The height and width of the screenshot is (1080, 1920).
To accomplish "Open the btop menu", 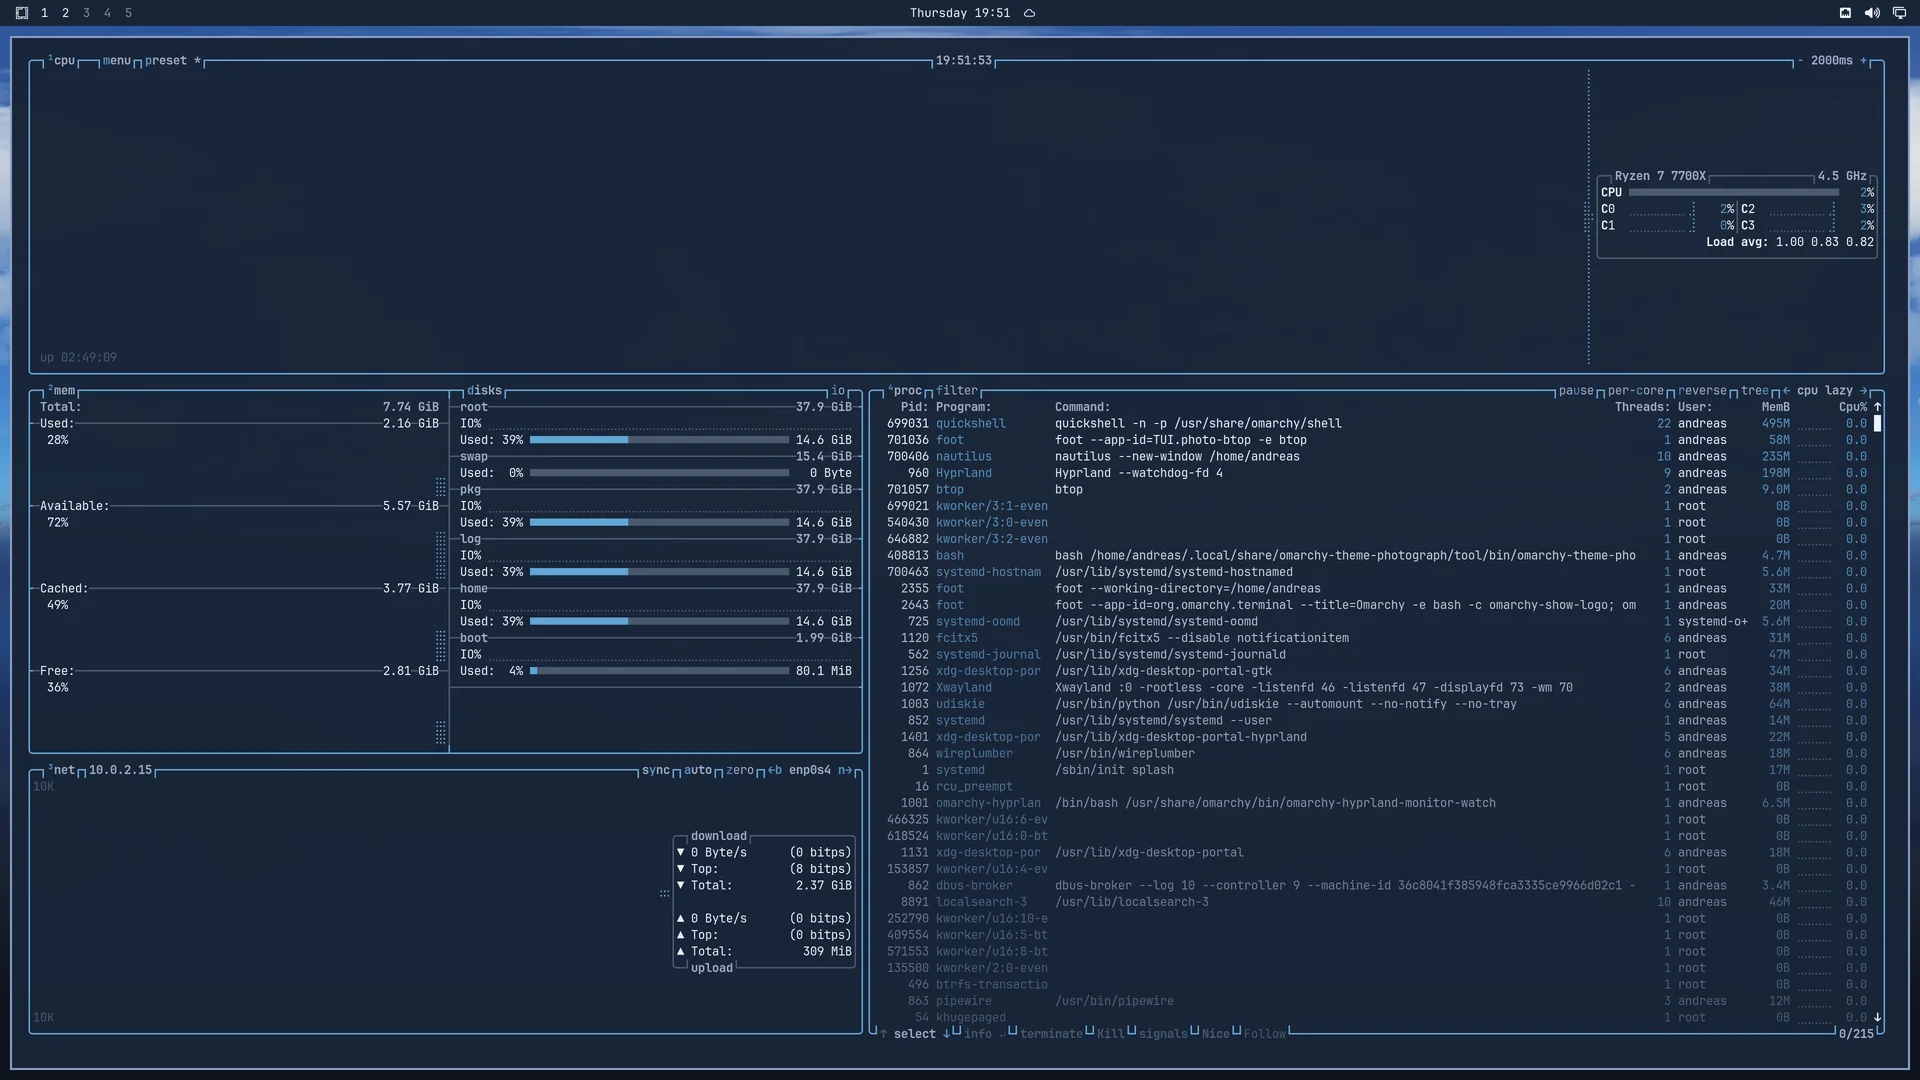I will click(117, 61).
